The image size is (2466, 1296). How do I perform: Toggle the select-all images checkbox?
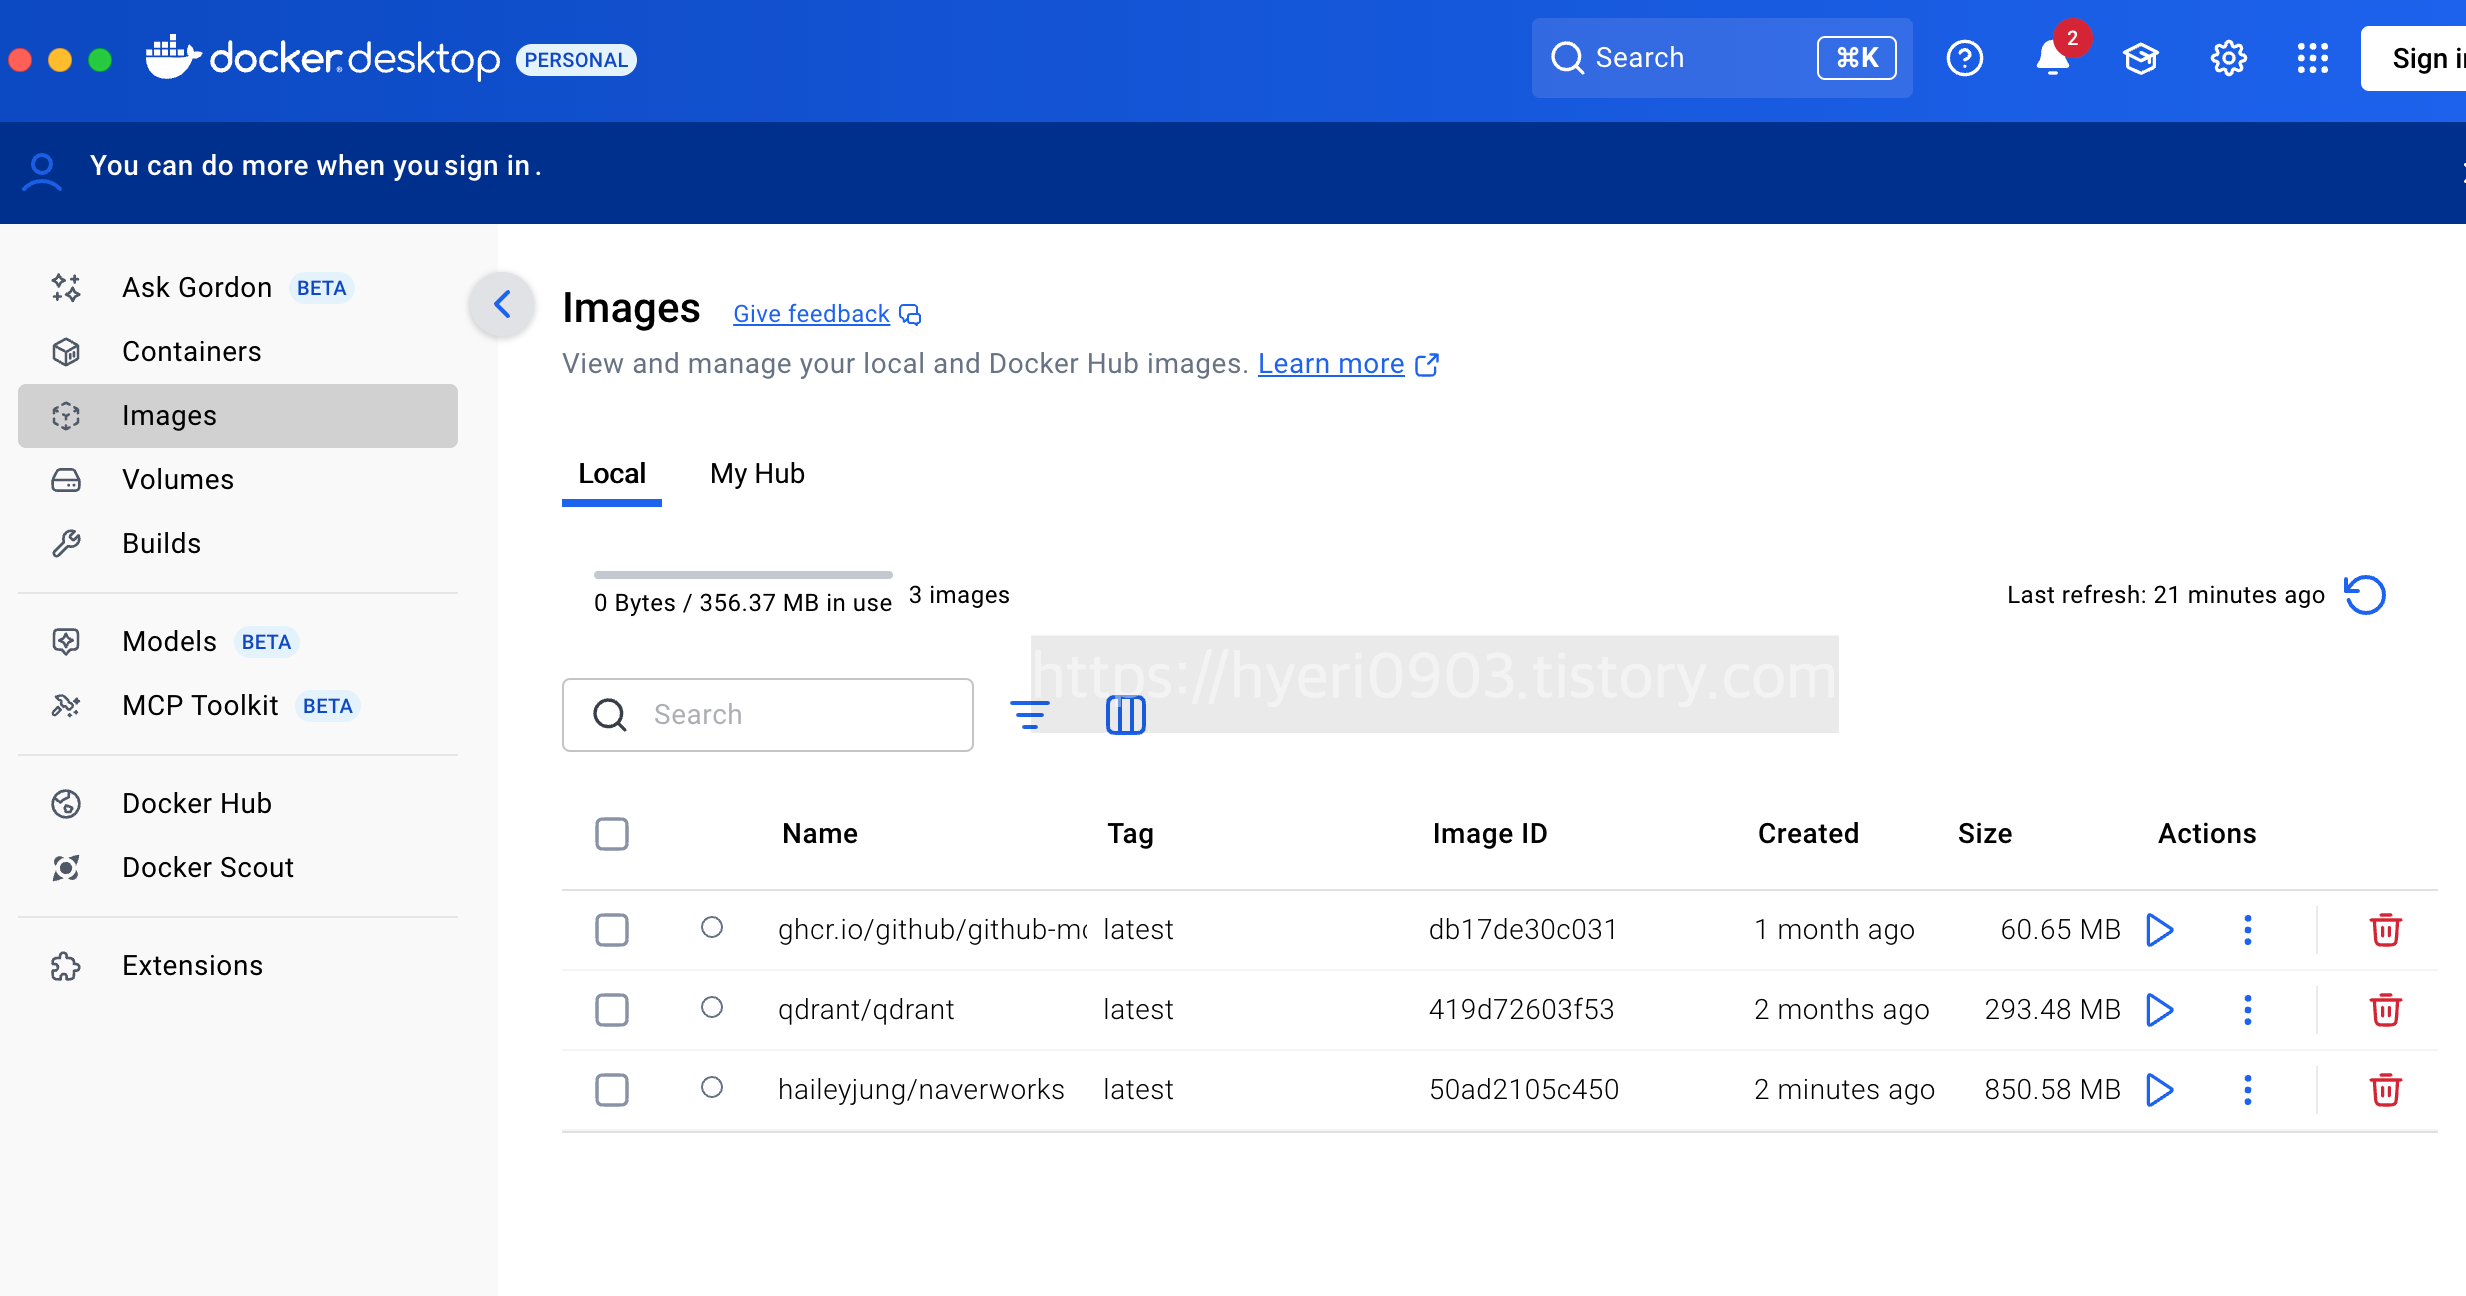click(x=612, y=834)
